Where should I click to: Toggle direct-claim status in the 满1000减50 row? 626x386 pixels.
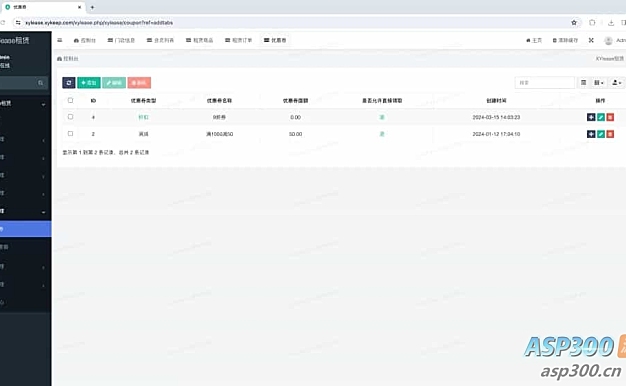pos(382,134)
